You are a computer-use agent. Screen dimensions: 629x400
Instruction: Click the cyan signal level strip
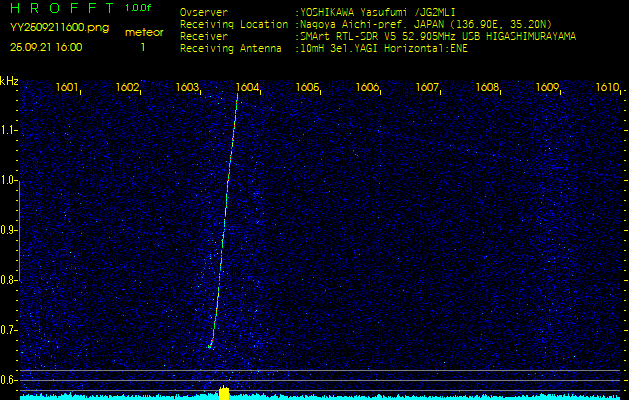click(x=400, y=396)
